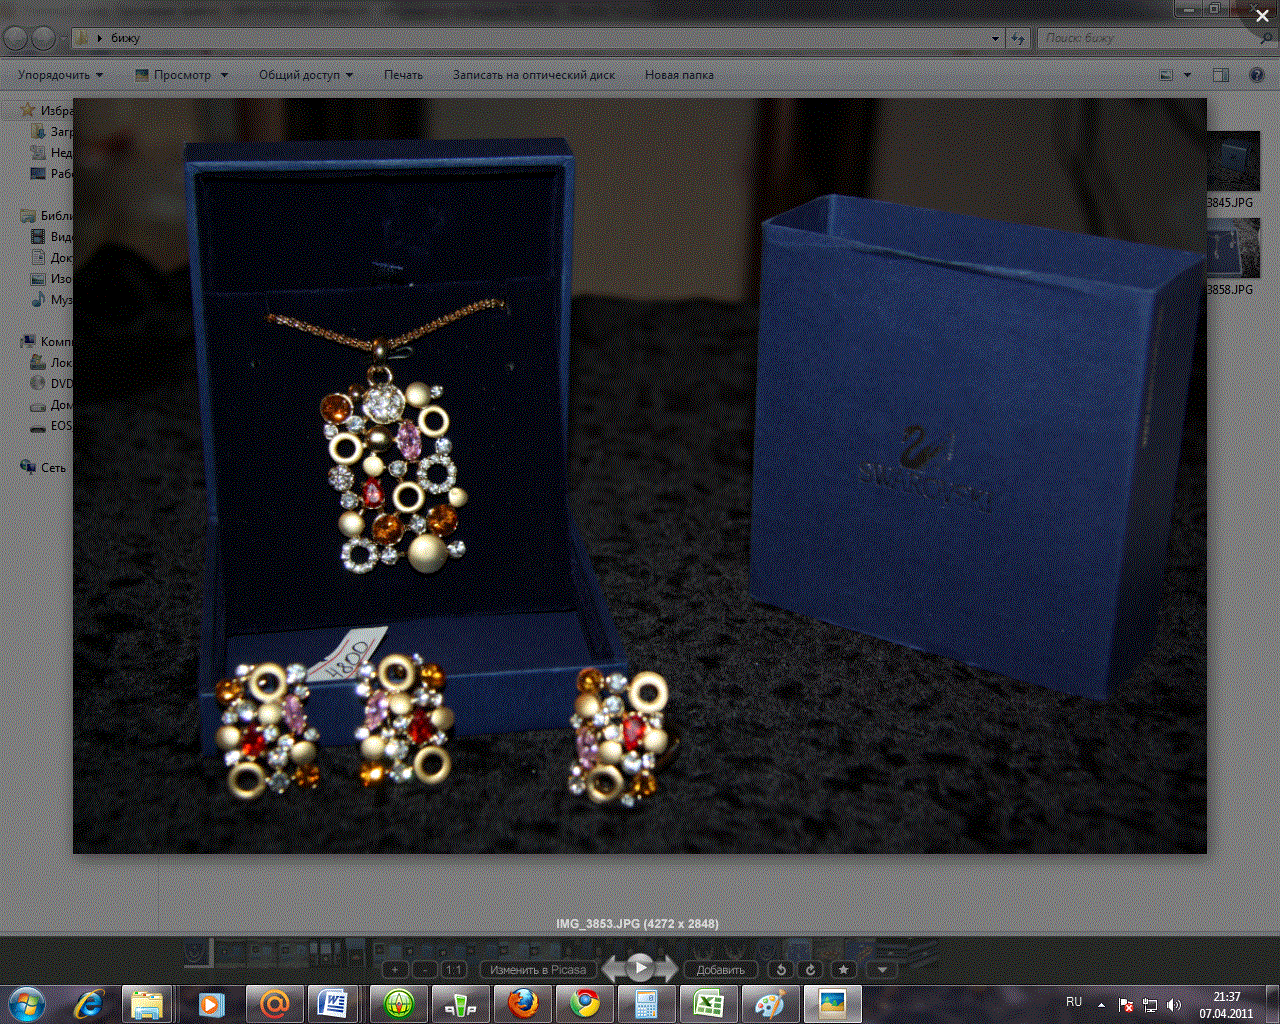The height and width of the screenshot is (1024, 1280).
Task: Expand the 'Общий доступ' dropdown
Action: click(x=305, y=75)
